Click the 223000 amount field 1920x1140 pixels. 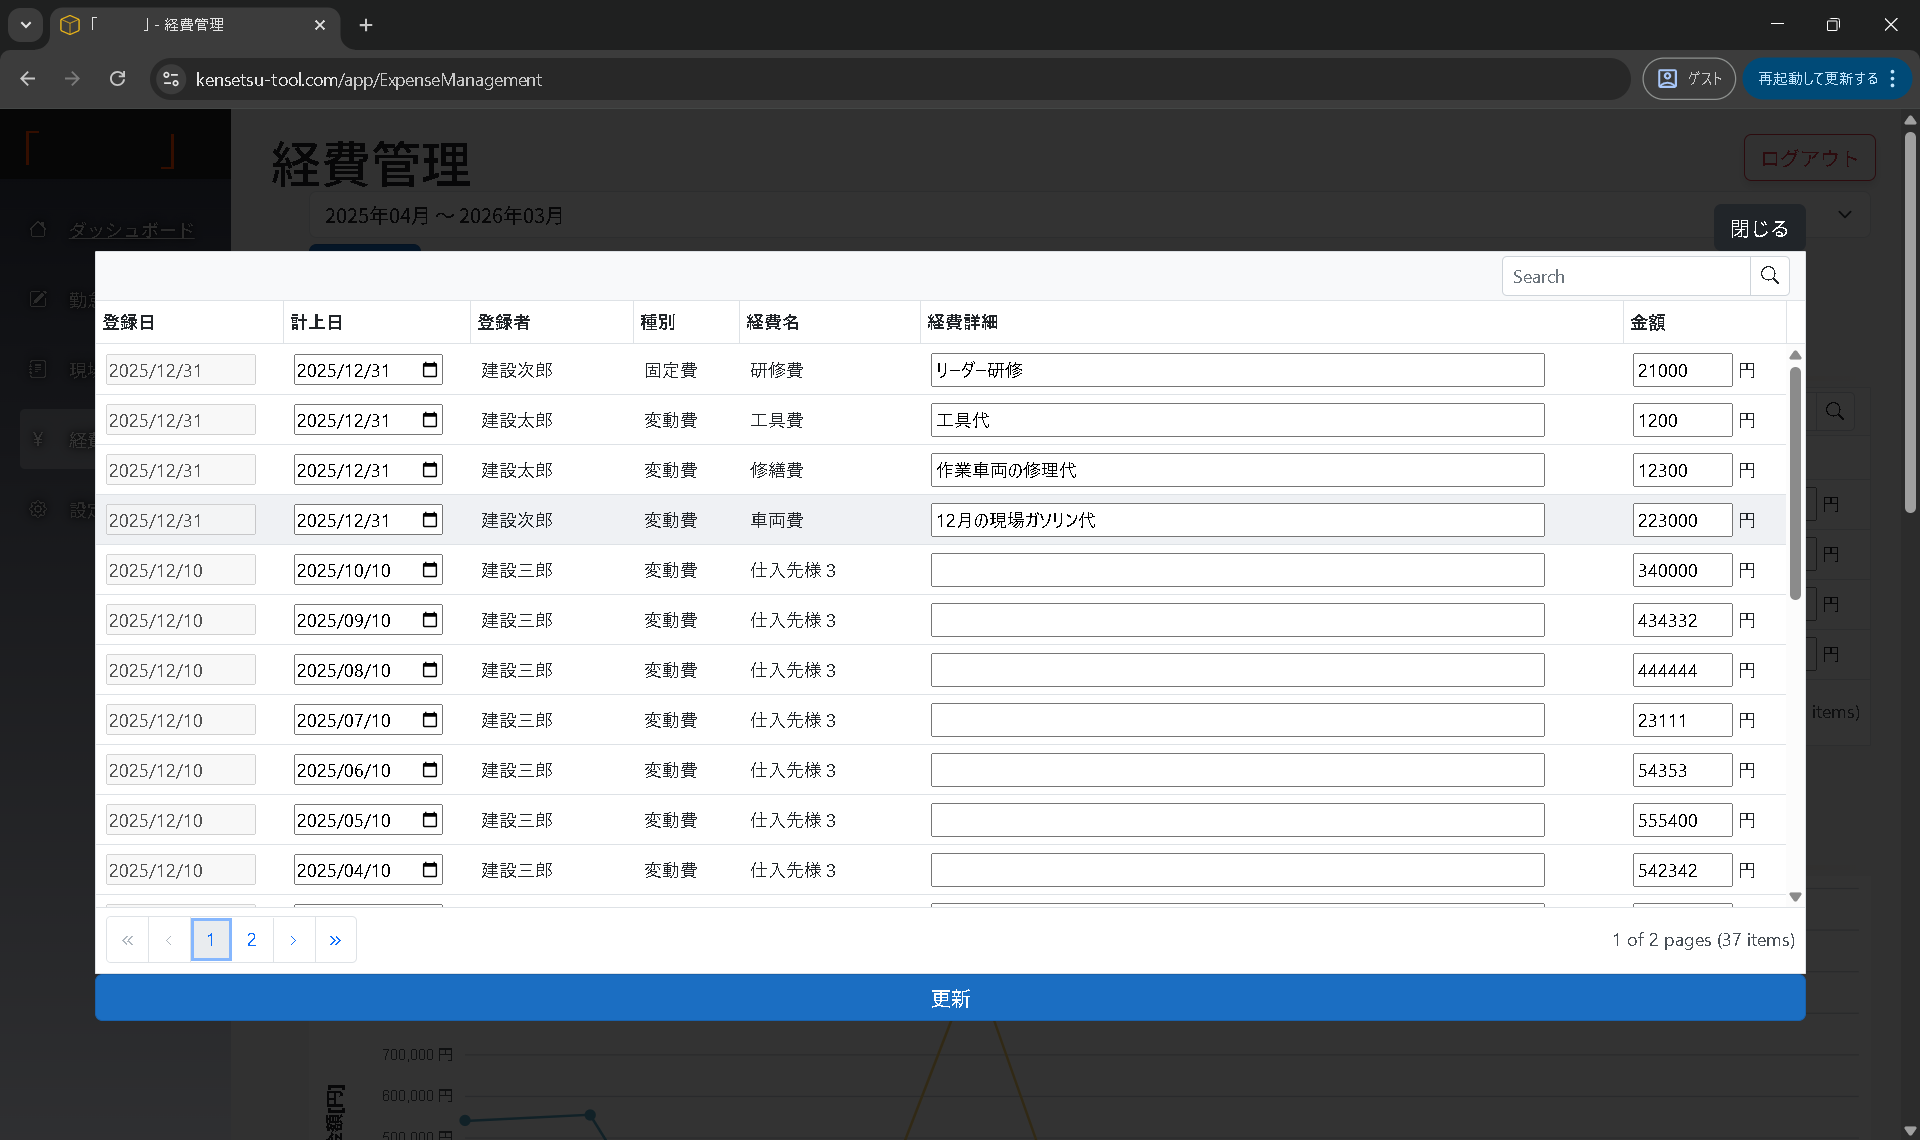[x=1681, y=520]
